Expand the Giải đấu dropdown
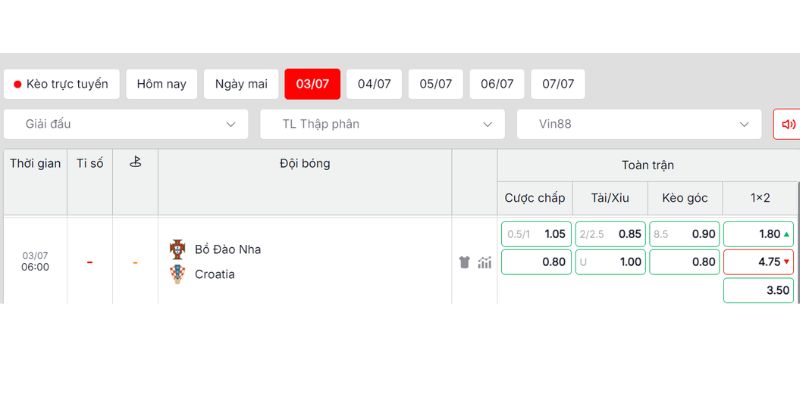Image resolution: width=800 pixels, height=400 pixels. click(x=126, y=124)
